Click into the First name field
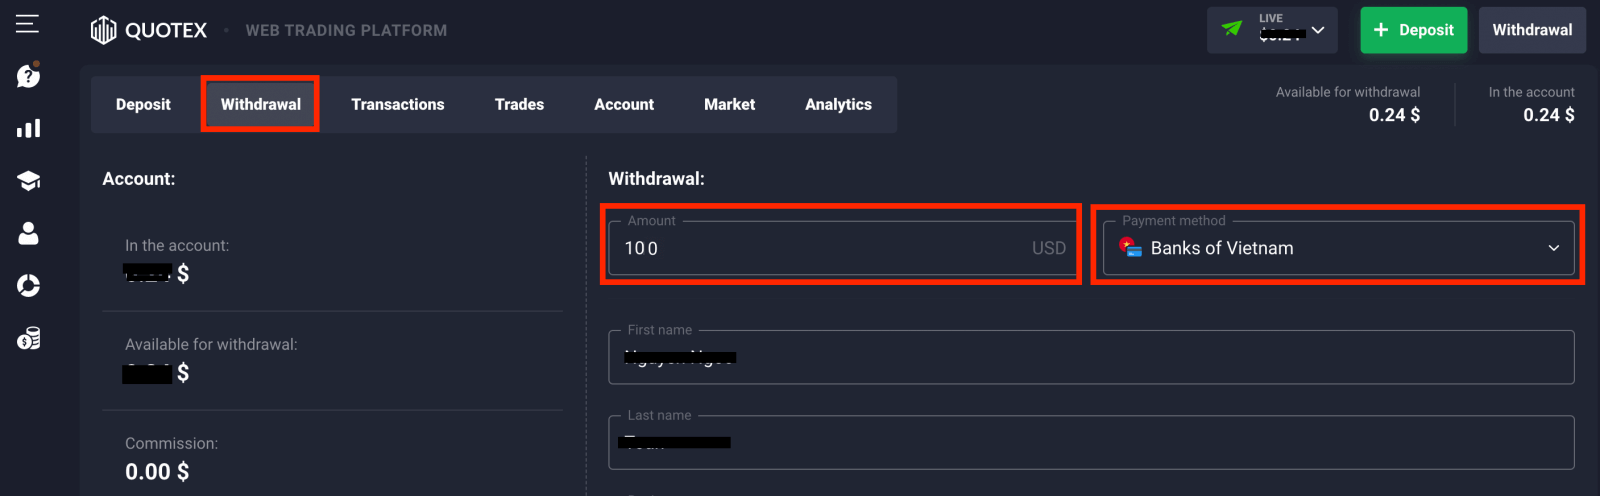Screen dimensions: 1600x496 1090,357
